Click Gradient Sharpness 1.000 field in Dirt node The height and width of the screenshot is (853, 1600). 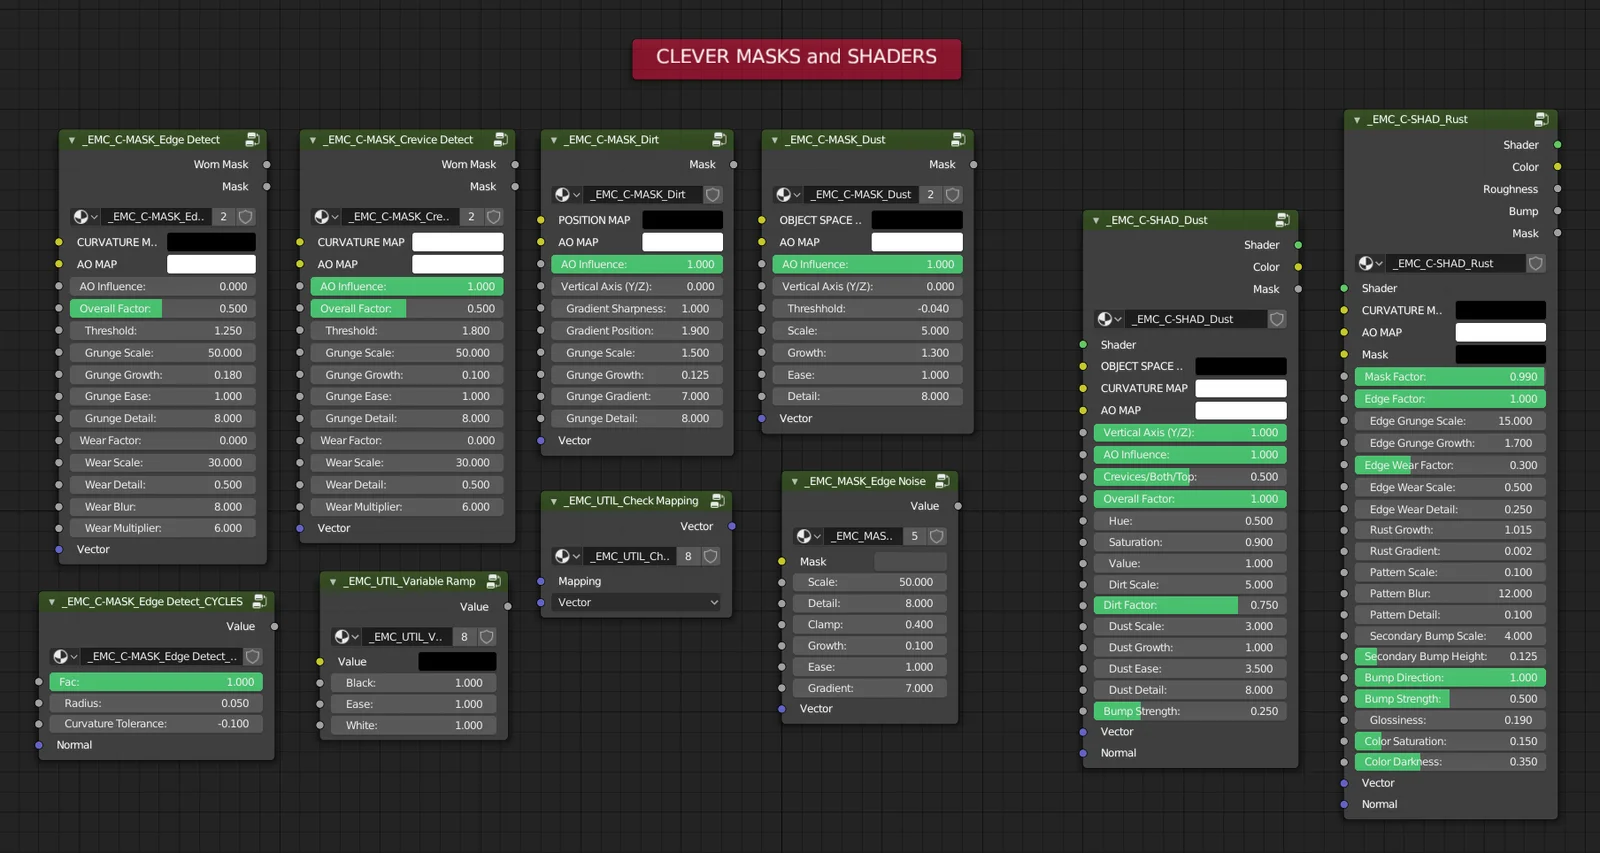[x=637, y=309]
